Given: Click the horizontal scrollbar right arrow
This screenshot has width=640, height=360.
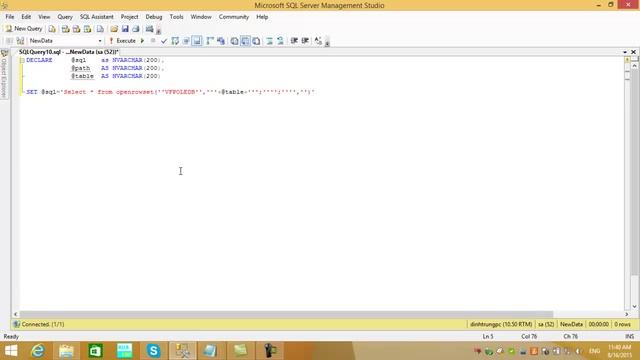Looking at the screenshot, I should [627, 314].
